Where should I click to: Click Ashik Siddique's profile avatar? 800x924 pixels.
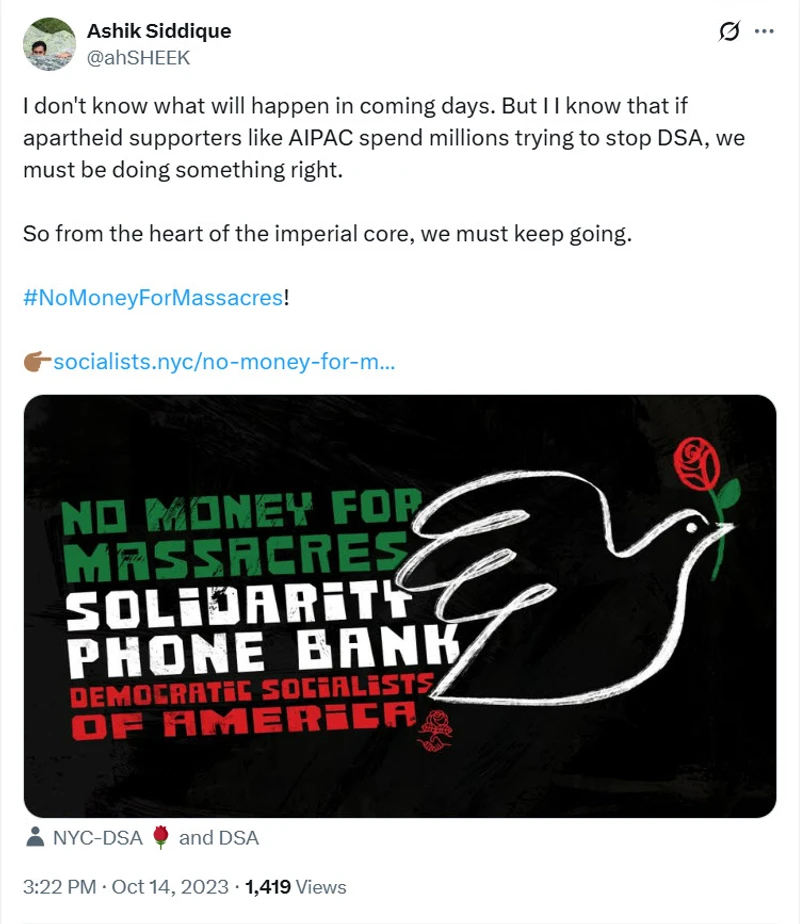click(x=49, y=44)
